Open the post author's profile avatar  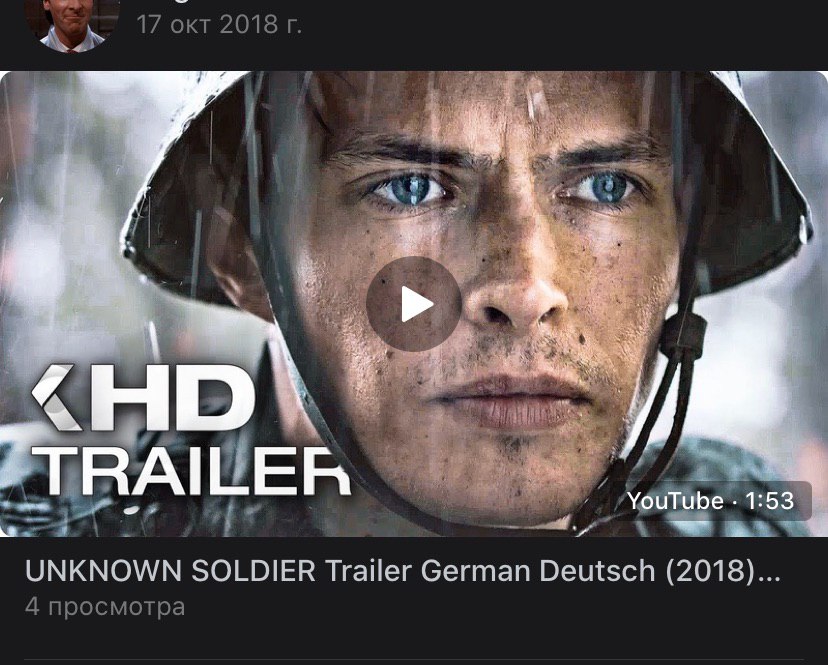[72, 25]
